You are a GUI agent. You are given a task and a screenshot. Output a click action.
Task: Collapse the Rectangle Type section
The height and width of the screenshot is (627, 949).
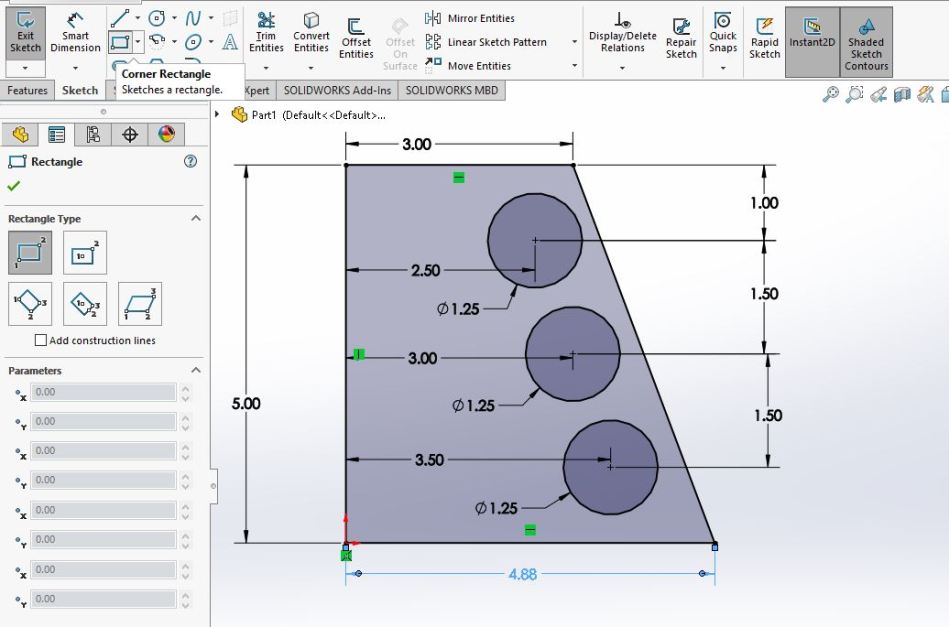coord(196,218)
